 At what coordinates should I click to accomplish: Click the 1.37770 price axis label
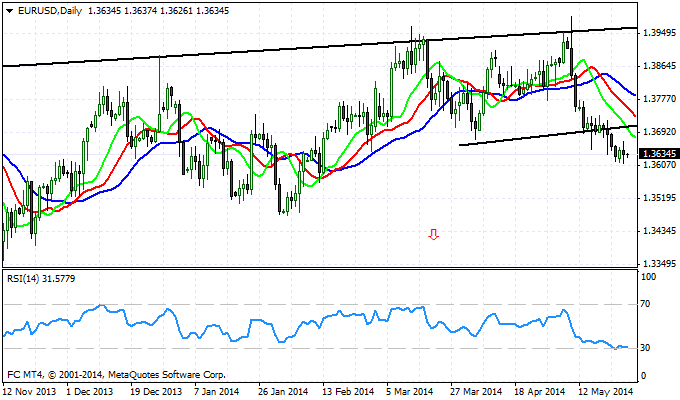coord(660,99)
